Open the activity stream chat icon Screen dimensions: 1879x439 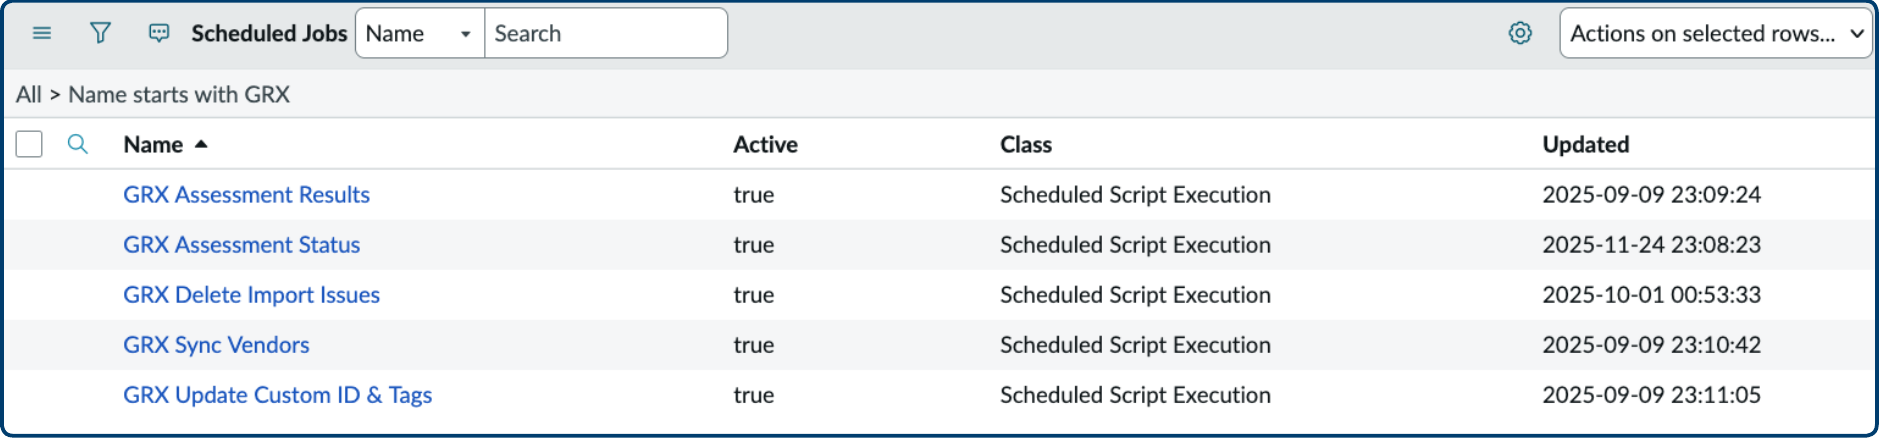click(x=159, y=33)
